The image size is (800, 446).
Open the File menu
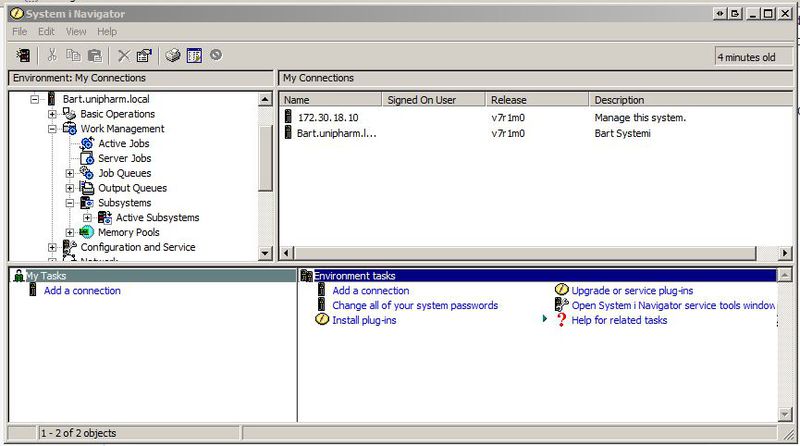19,32
